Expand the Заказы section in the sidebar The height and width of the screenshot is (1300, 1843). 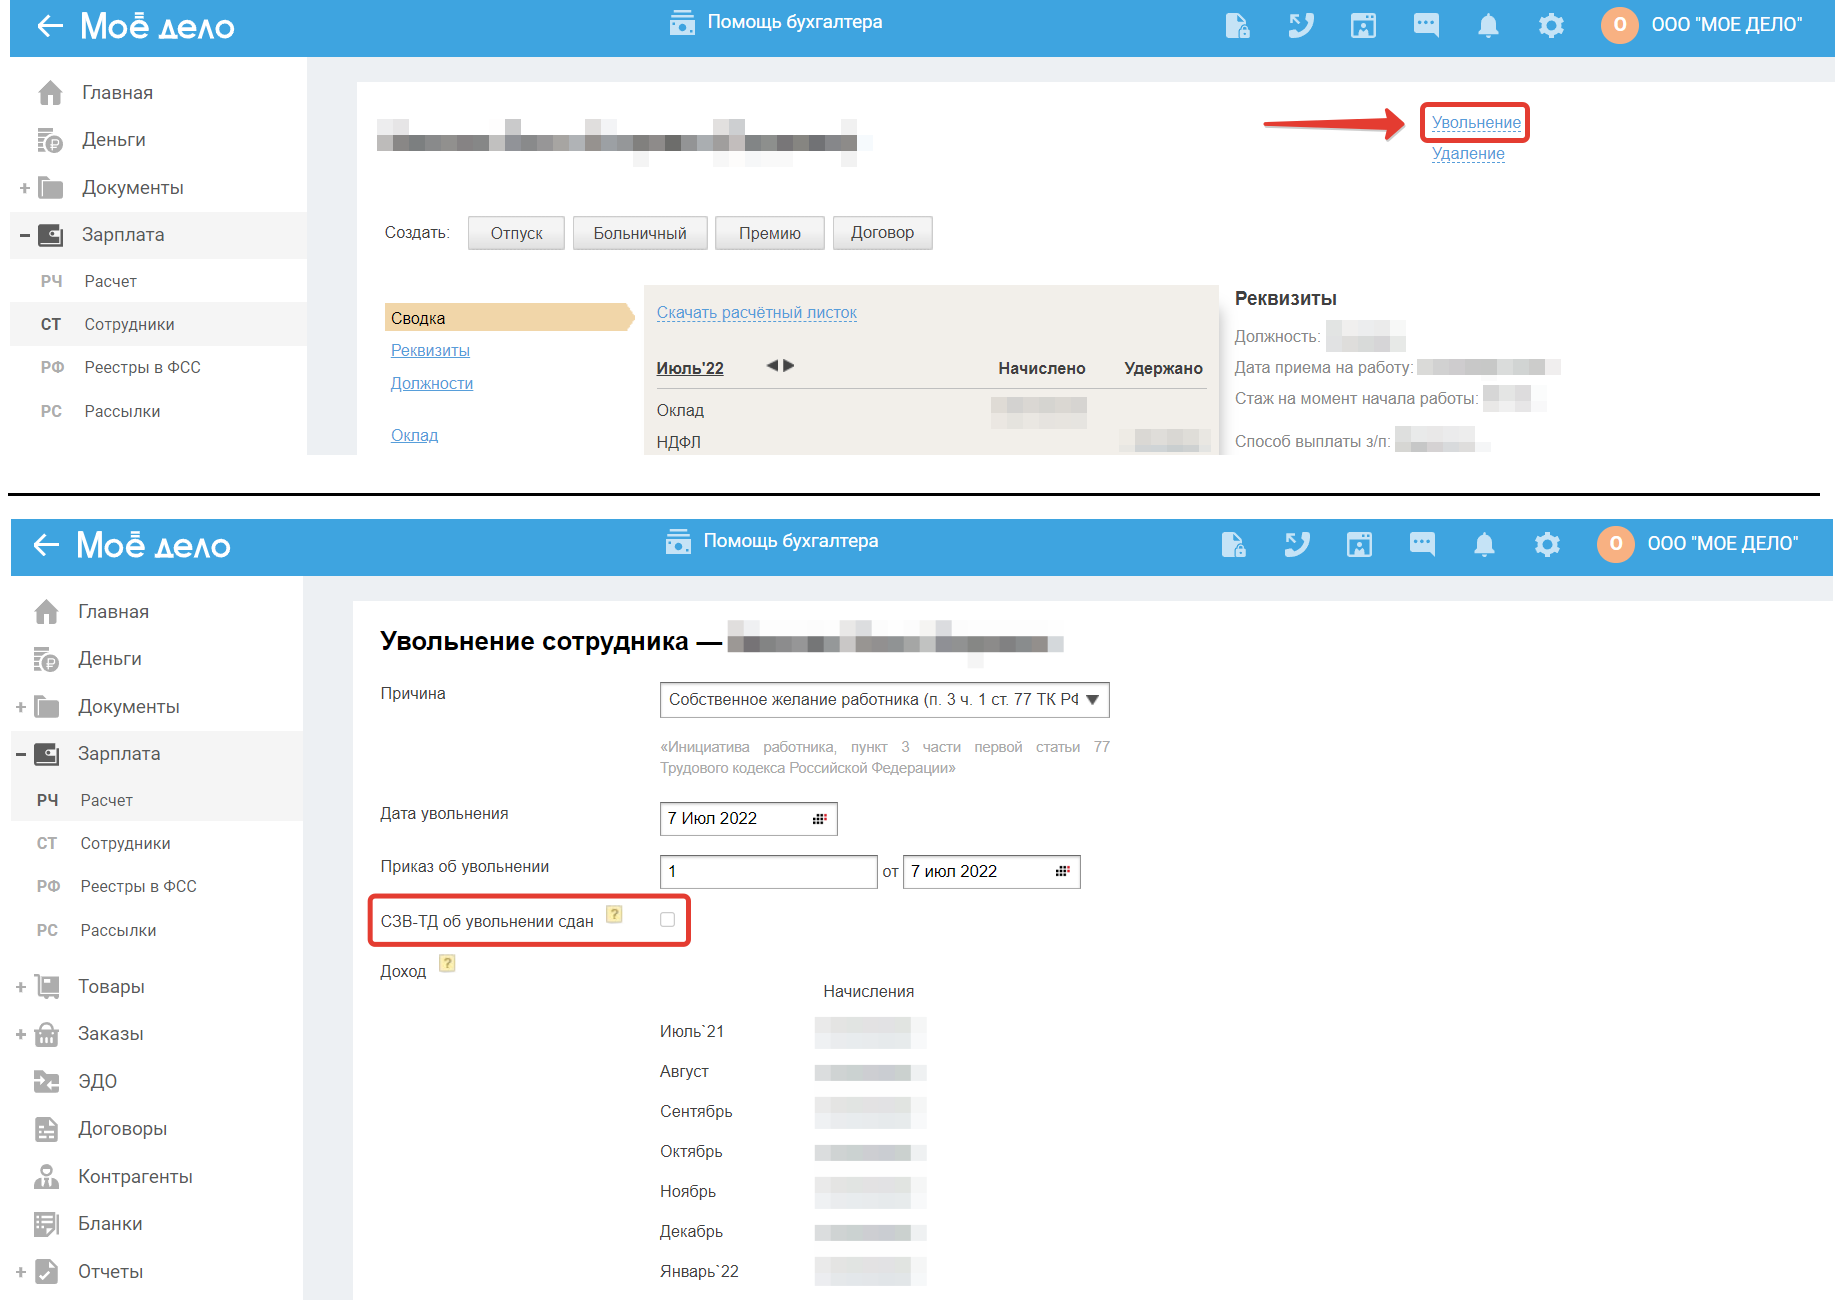tap(21, 1034)
